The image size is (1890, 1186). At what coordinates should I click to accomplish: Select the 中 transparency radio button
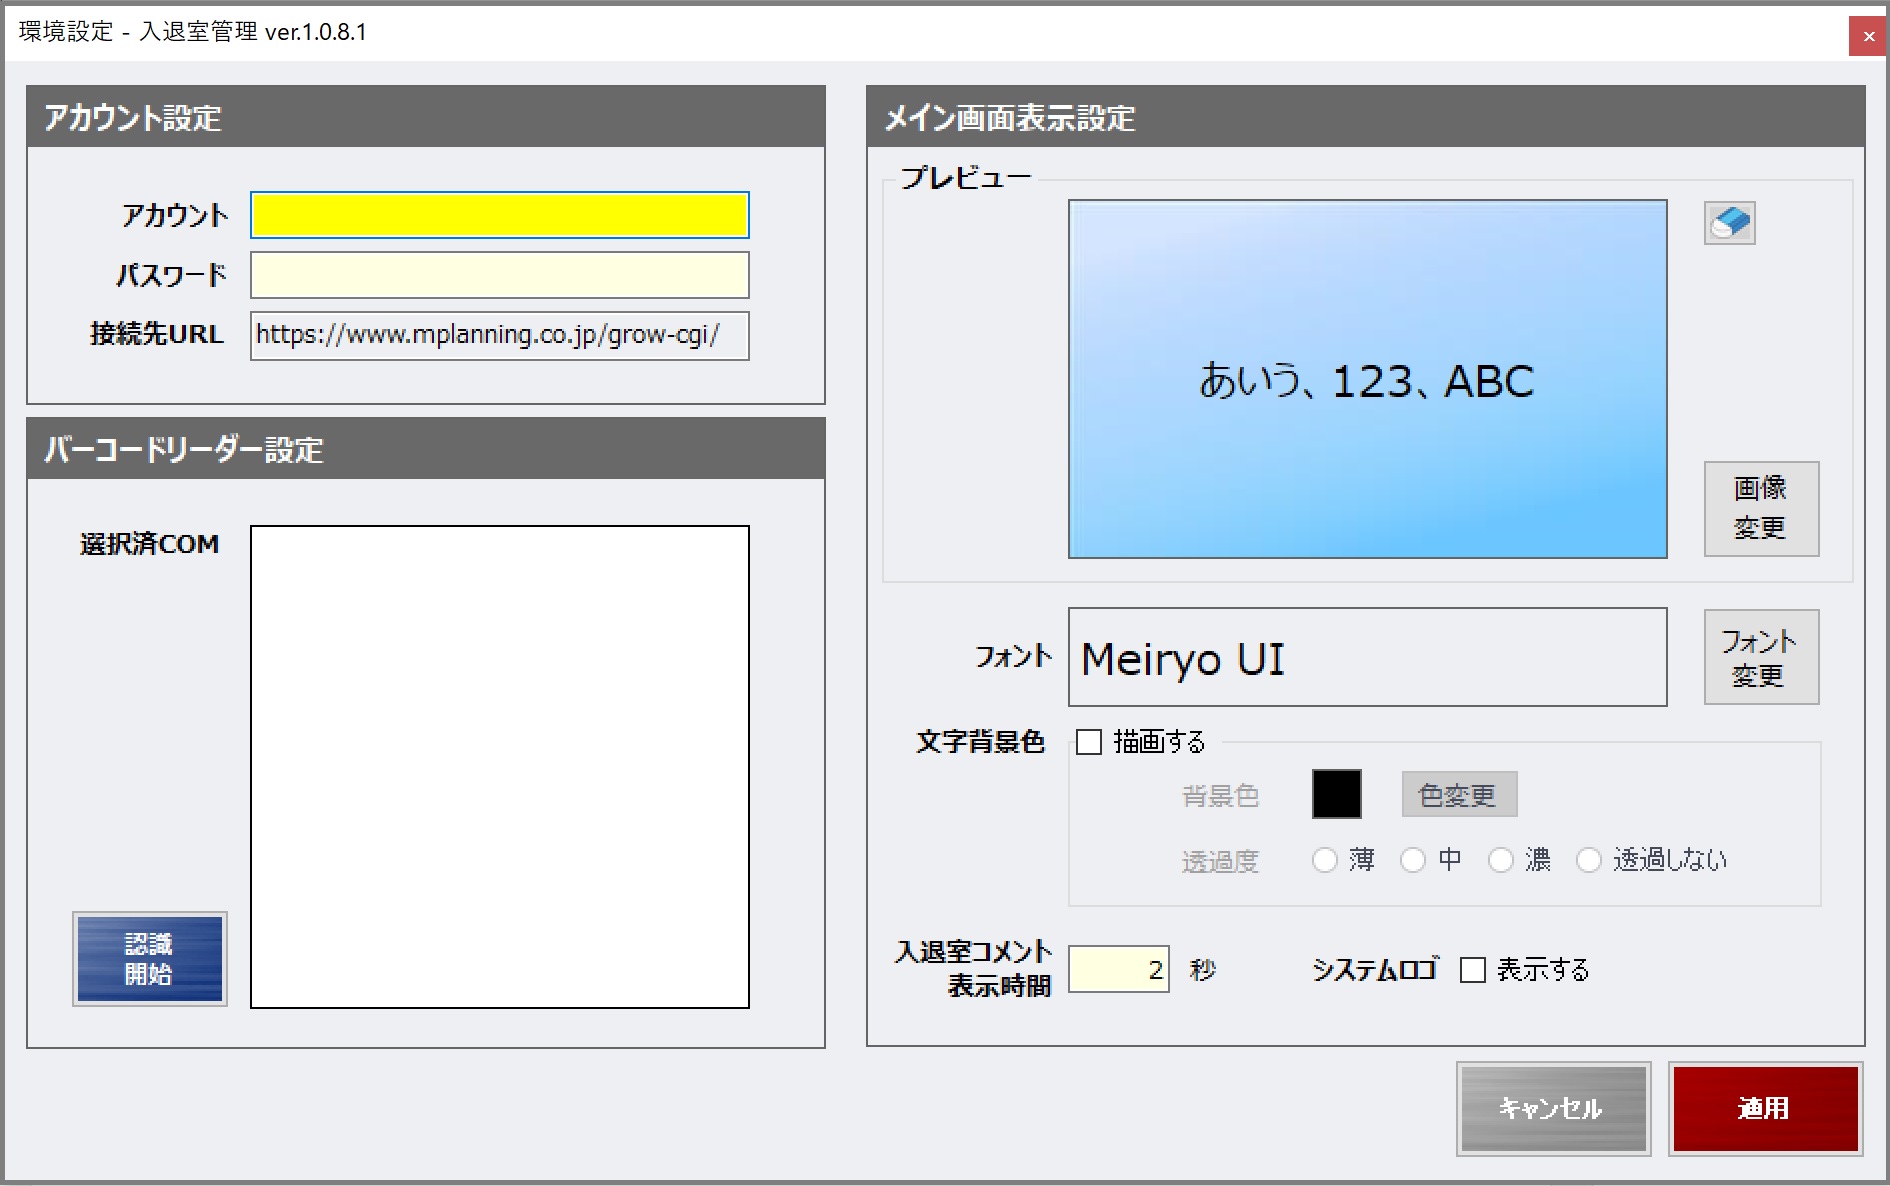(x=1413, y=860)
